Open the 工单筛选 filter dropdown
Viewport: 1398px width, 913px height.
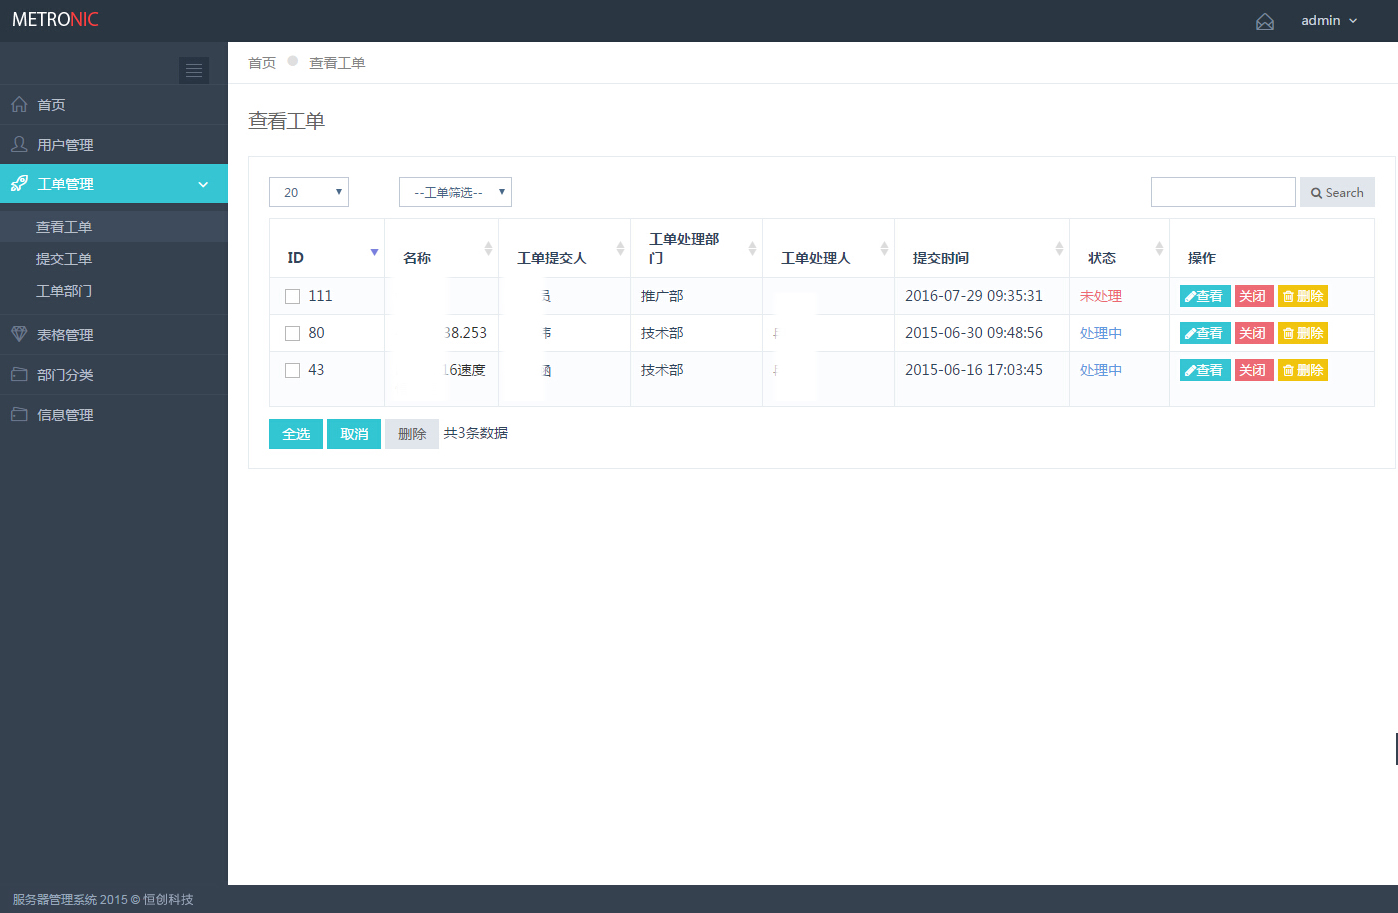pyautogui.click(x=455, y=192)
